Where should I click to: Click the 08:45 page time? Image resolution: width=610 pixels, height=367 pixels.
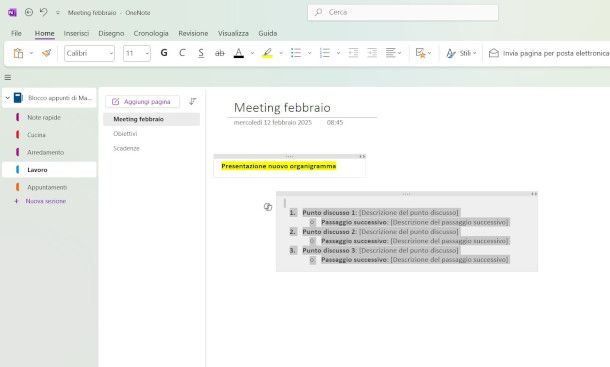335,122
